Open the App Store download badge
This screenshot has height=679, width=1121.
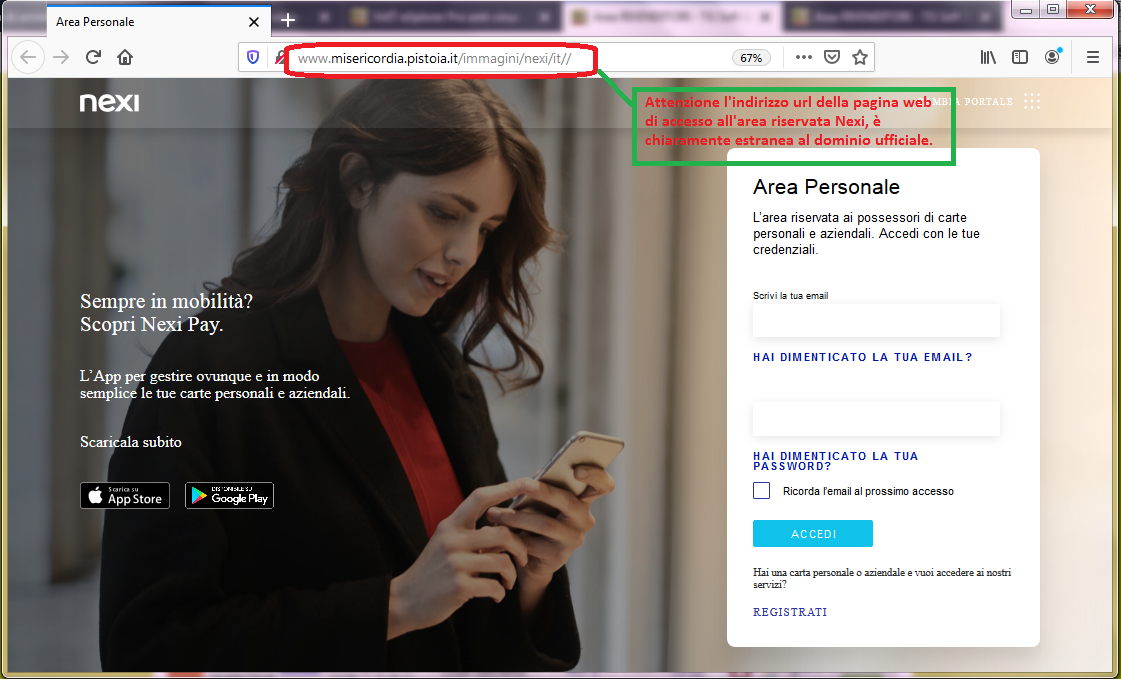[125, 495]
